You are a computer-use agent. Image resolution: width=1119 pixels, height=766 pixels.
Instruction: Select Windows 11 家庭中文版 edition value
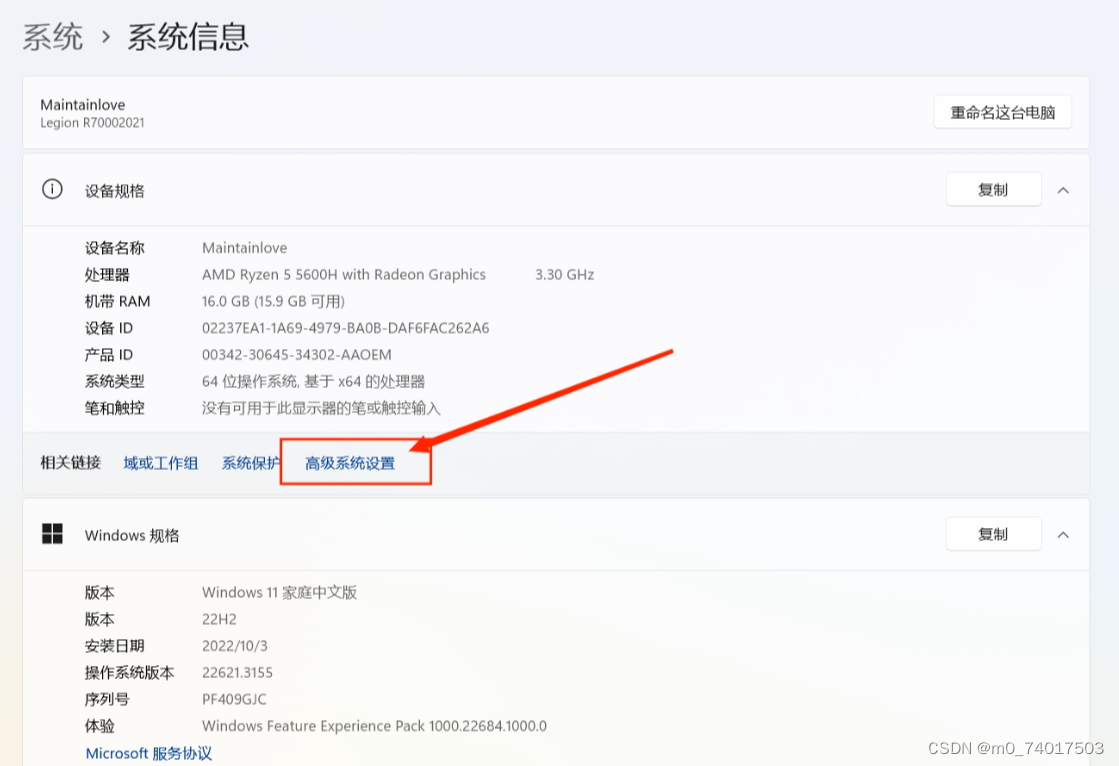point(279,593)
